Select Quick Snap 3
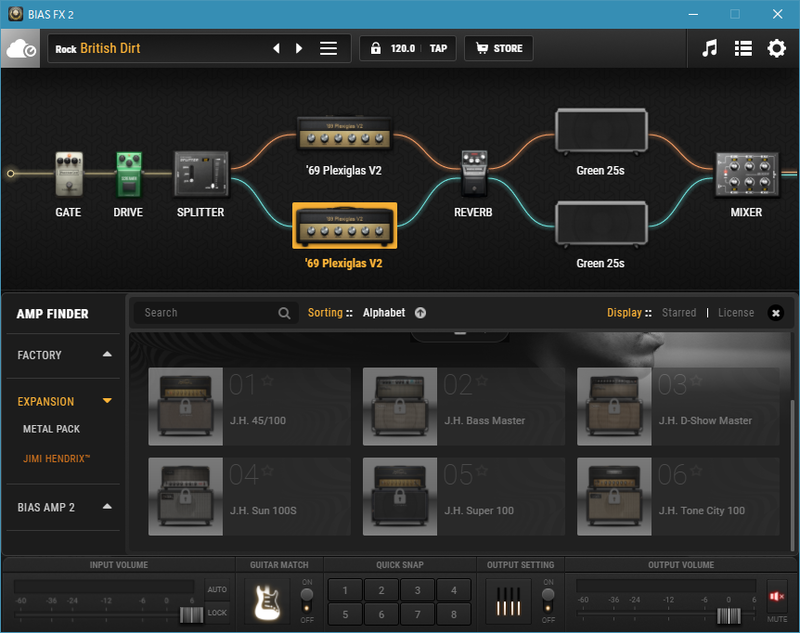 click(417, 590)
